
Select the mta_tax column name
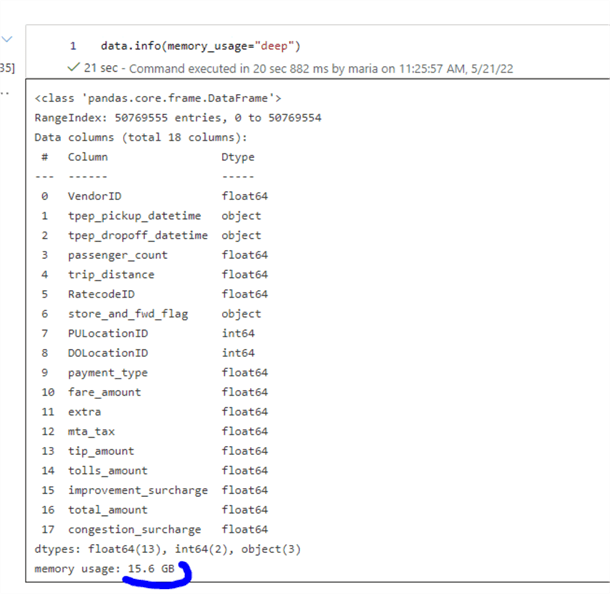[x=91, y=431]
